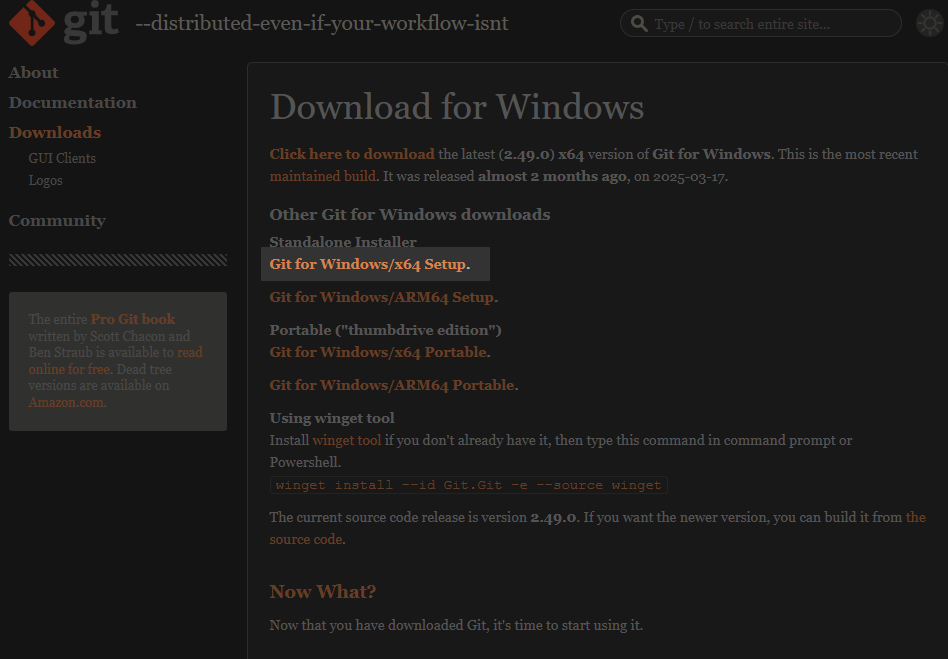Open 'the source code' link

click(x=597, y=528)
